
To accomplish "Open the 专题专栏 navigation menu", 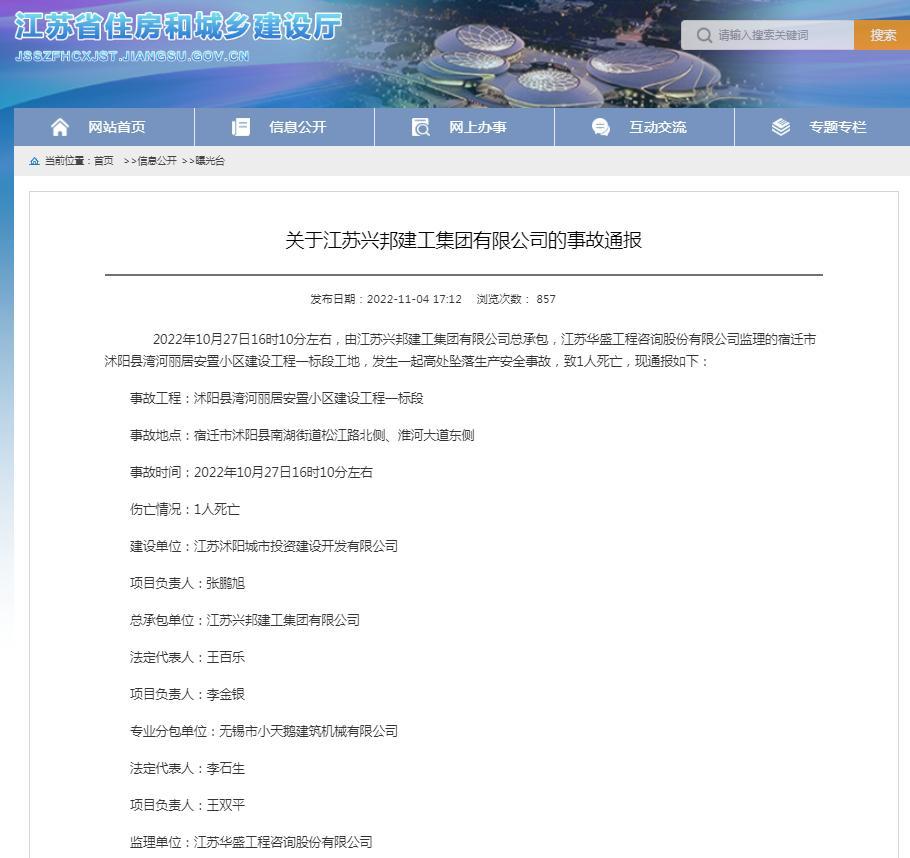I will click(x=822, y=127).
